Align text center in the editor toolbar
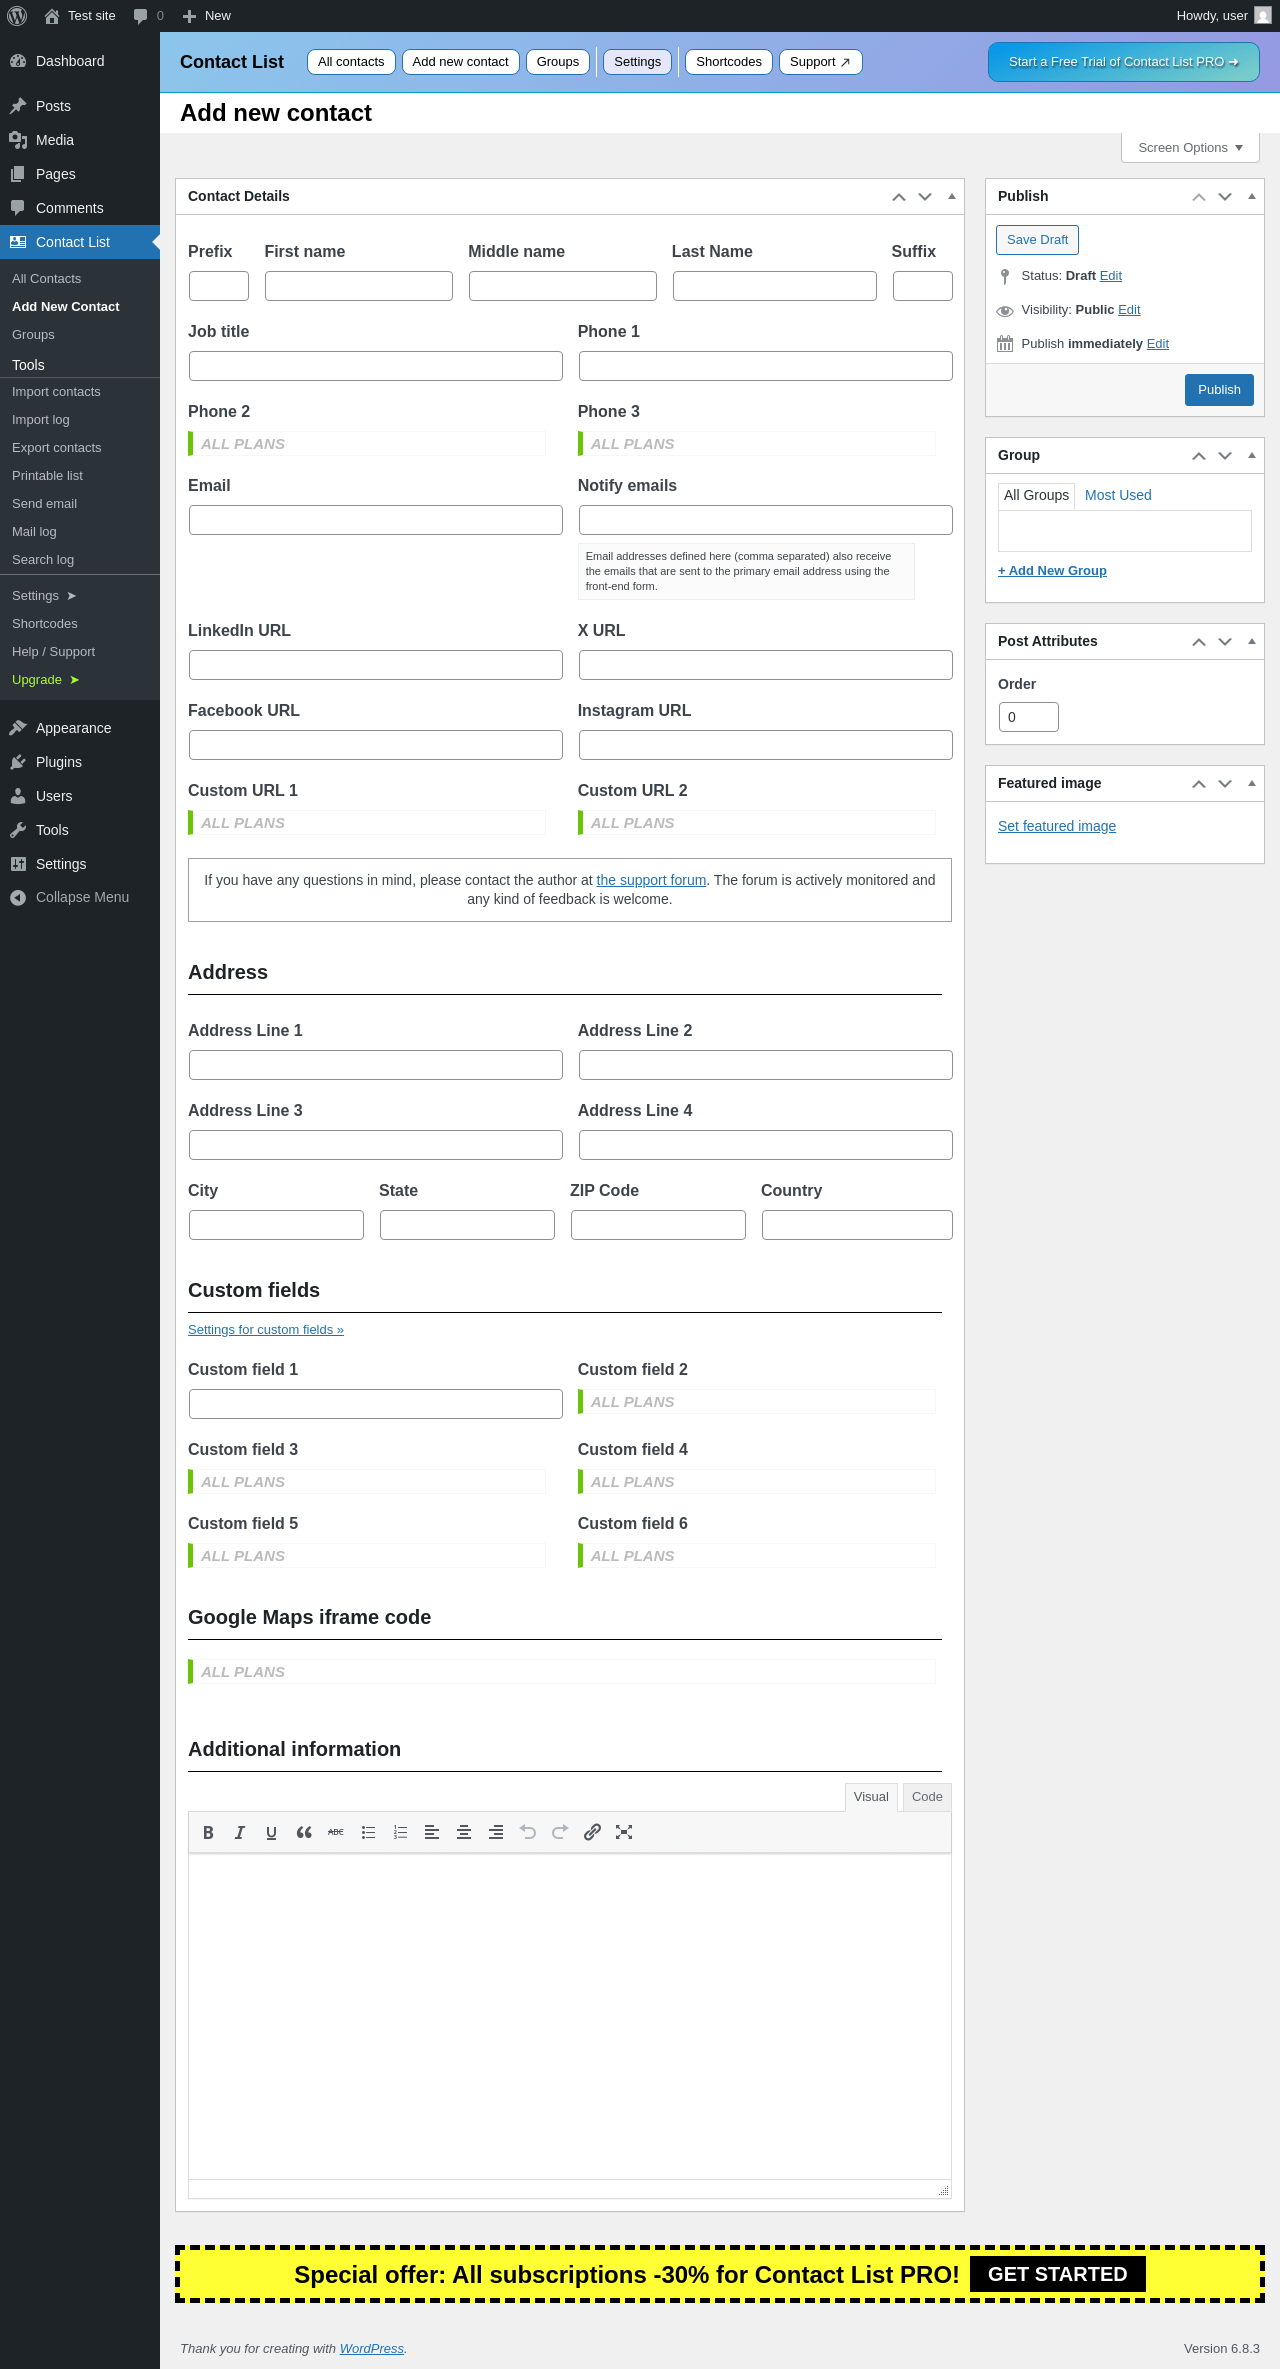 point(464,1832)
